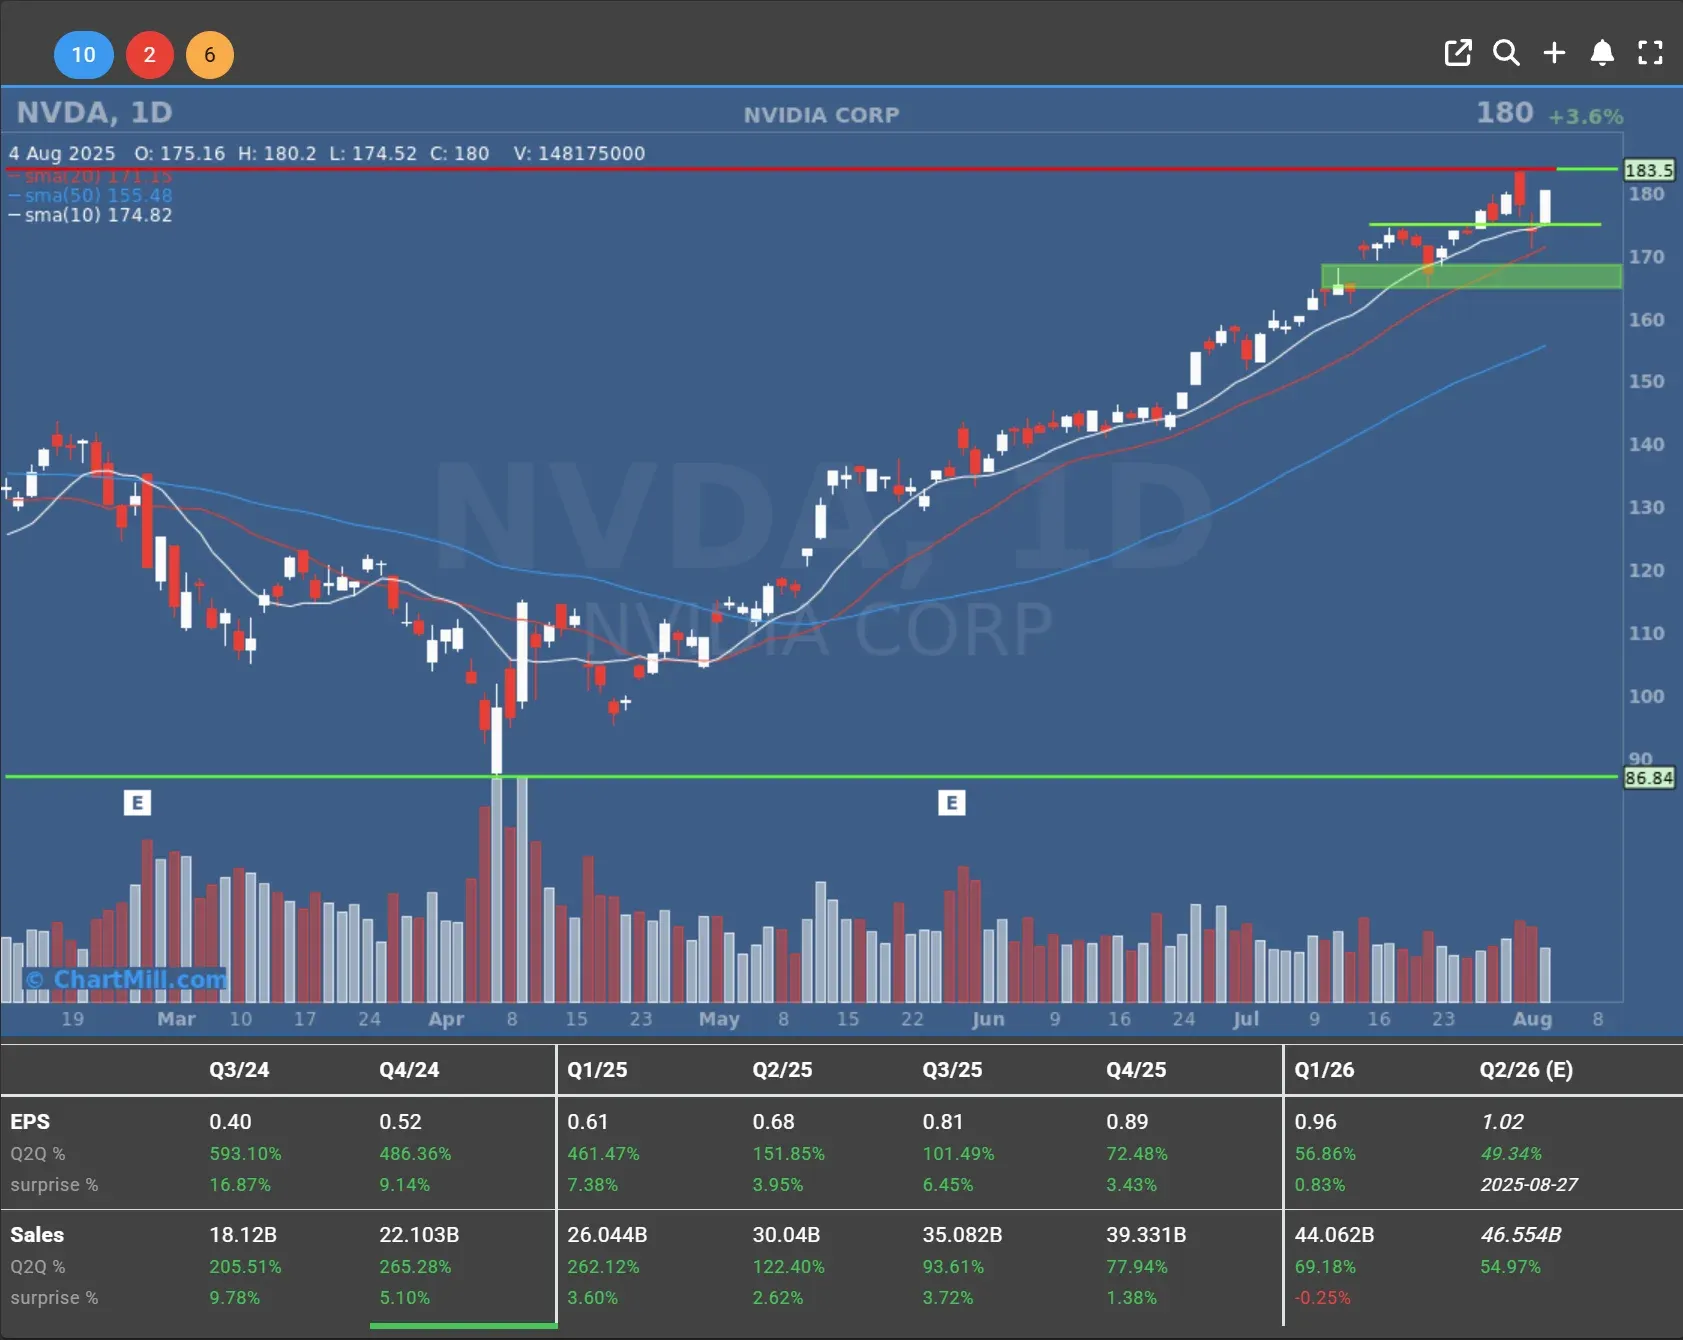The width and height of the screenshot is (1683, 1340).
Task: Click the blue badge showing 10
Action: pos(83,54)
